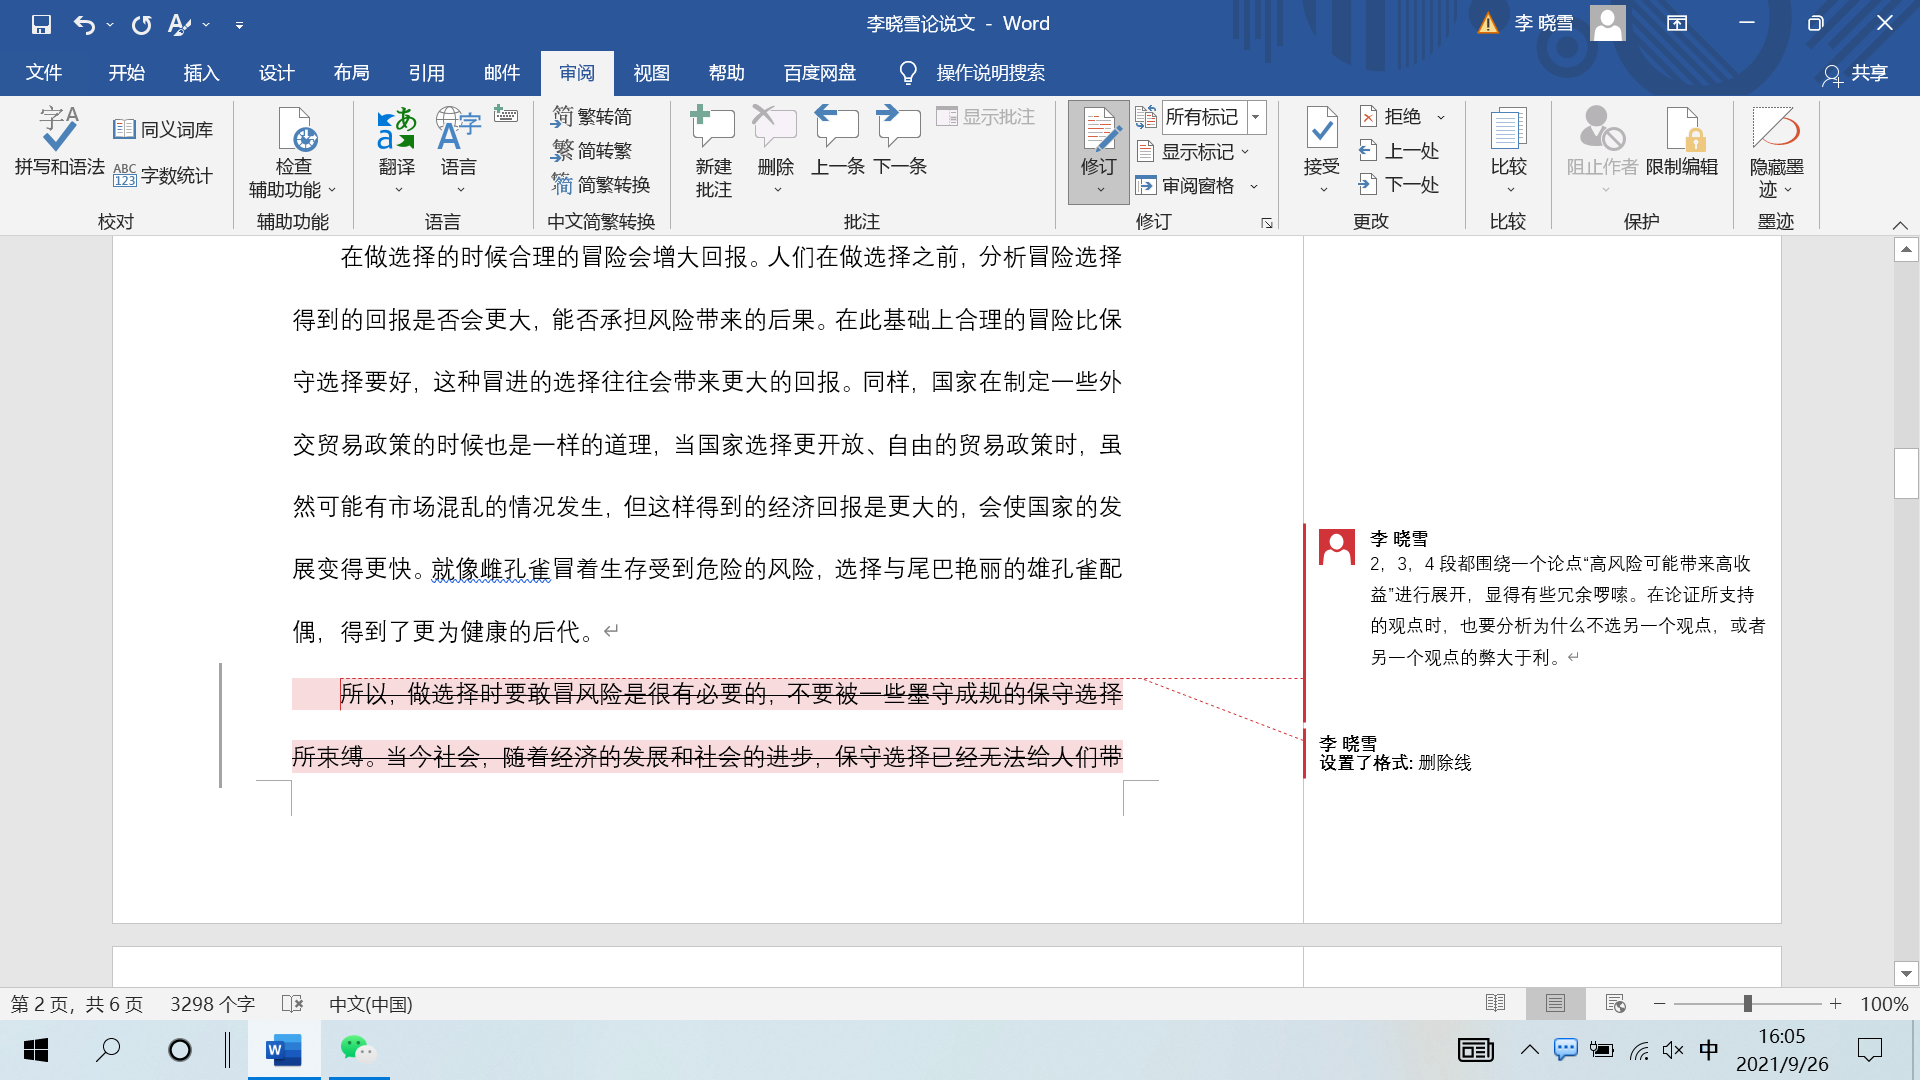Go to previous comment (上一条)
1920x1080 pixels.
837,141
